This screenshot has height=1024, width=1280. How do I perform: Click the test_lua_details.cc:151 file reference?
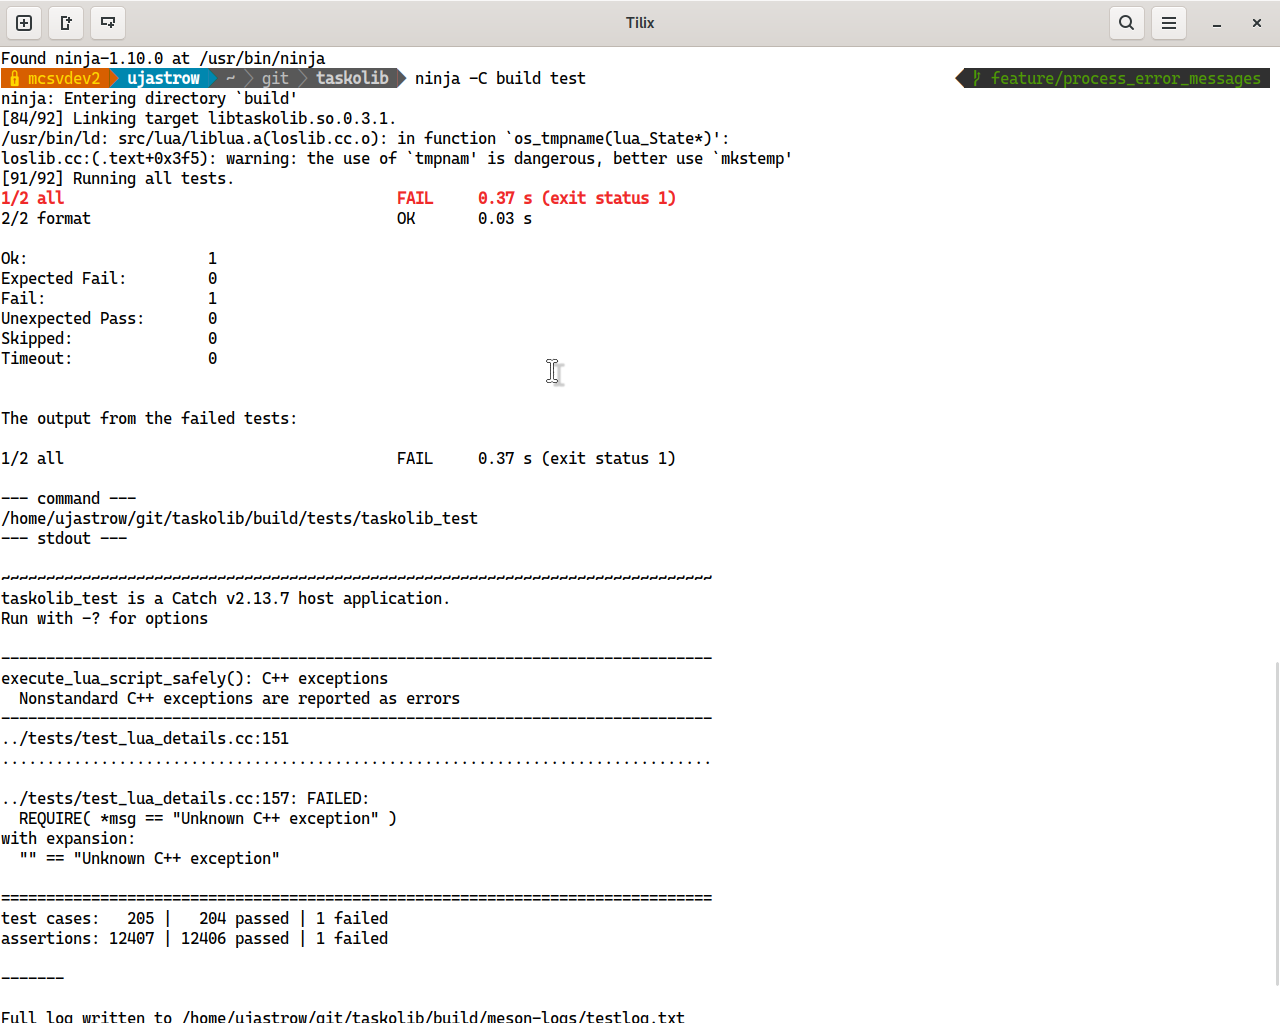145,738
